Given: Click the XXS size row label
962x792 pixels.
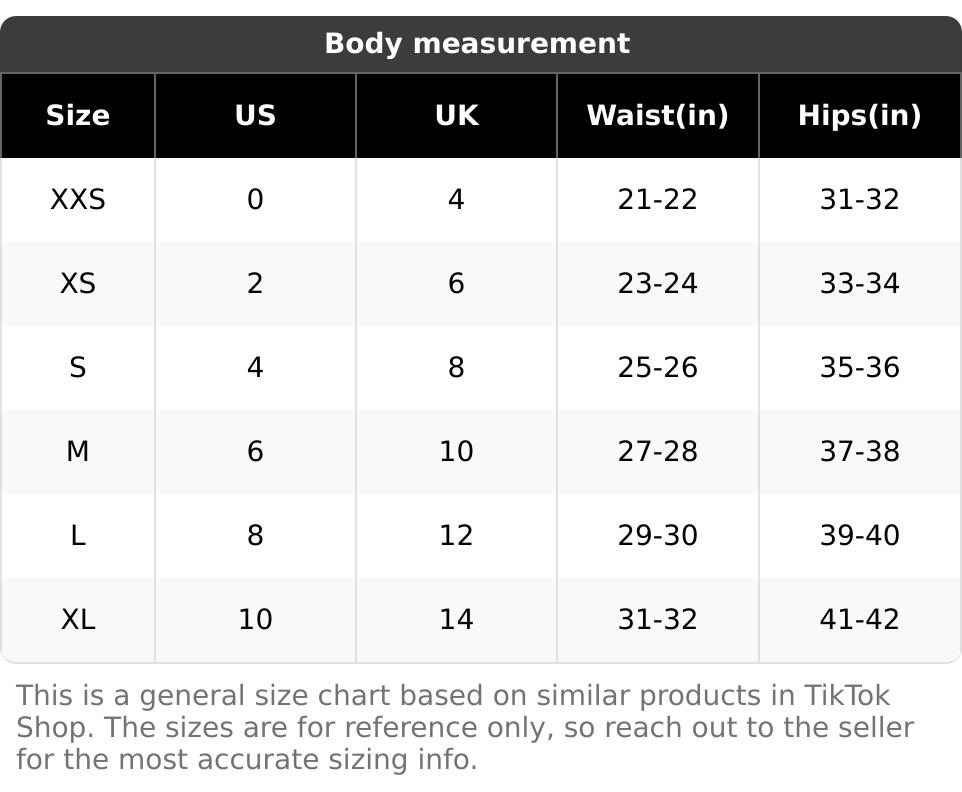Looking at the screenshot, I should pyautogui.click(x=78, y=200).
